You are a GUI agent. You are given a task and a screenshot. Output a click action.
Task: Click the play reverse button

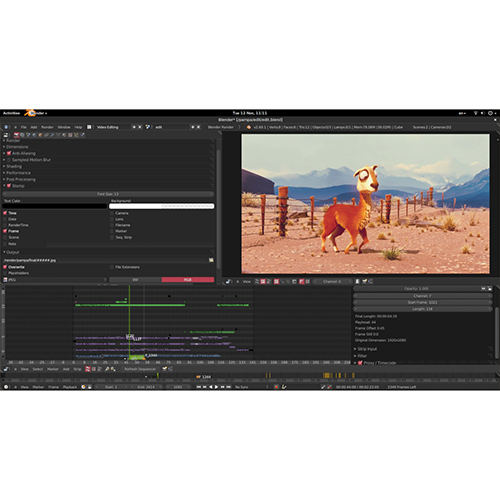(x=211, y=387)
